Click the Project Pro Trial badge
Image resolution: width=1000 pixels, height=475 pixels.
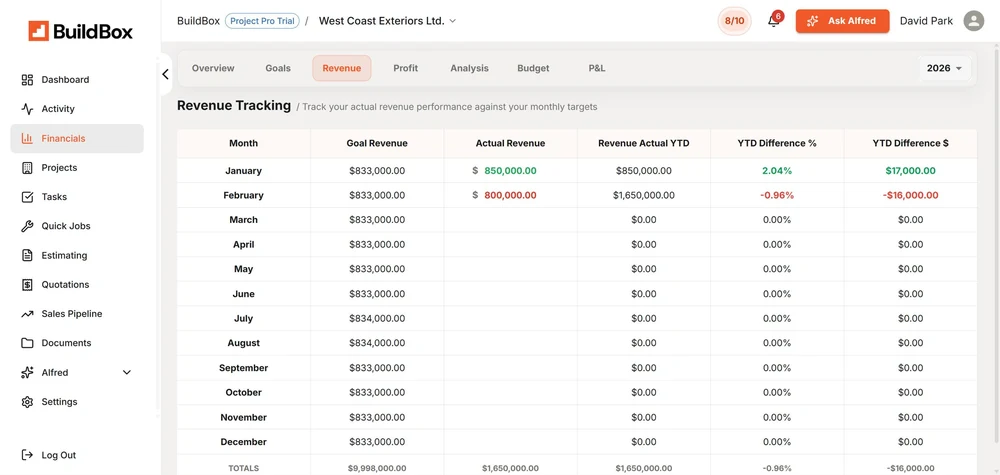pyautogui.click(x=262, y=21)
